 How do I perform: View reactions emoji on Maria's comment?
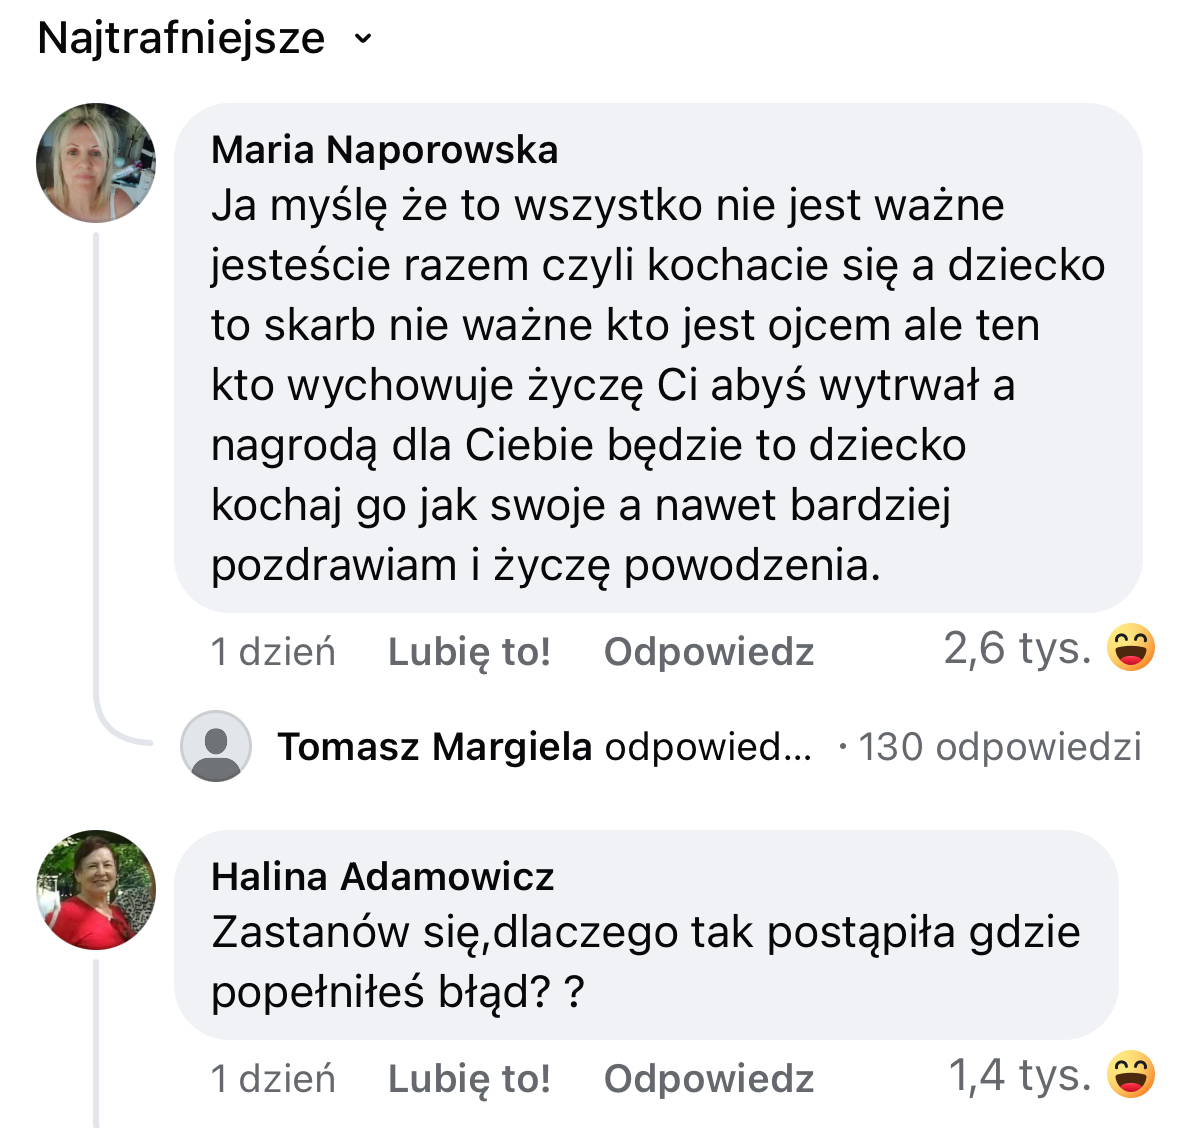pos(1131,648)
